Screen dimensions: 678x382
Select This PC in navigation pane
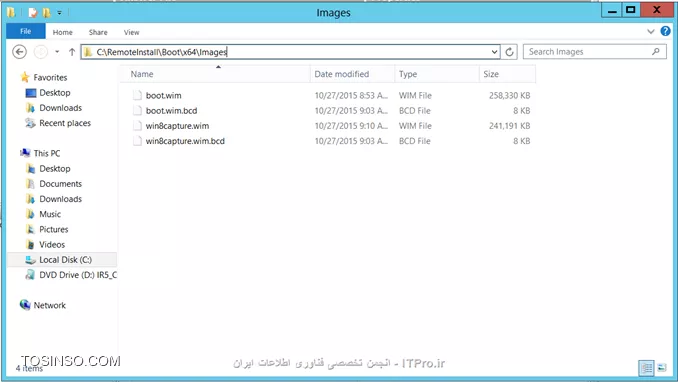47,153
